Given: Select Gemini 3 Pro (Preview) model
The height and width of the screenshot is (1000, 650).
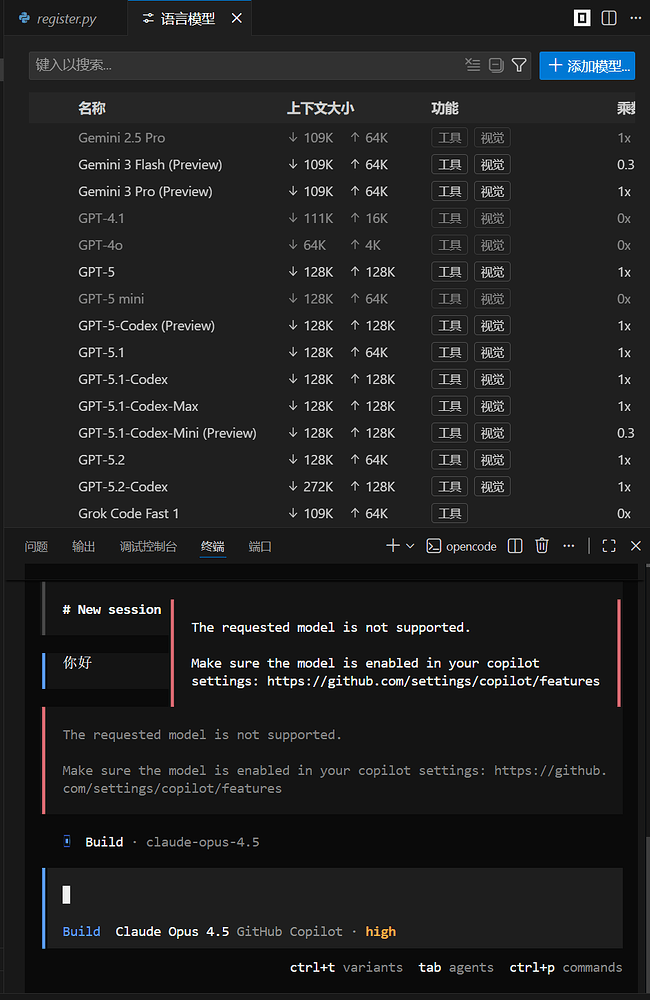Looking at the screenshot, I should (x=332, y=191).
